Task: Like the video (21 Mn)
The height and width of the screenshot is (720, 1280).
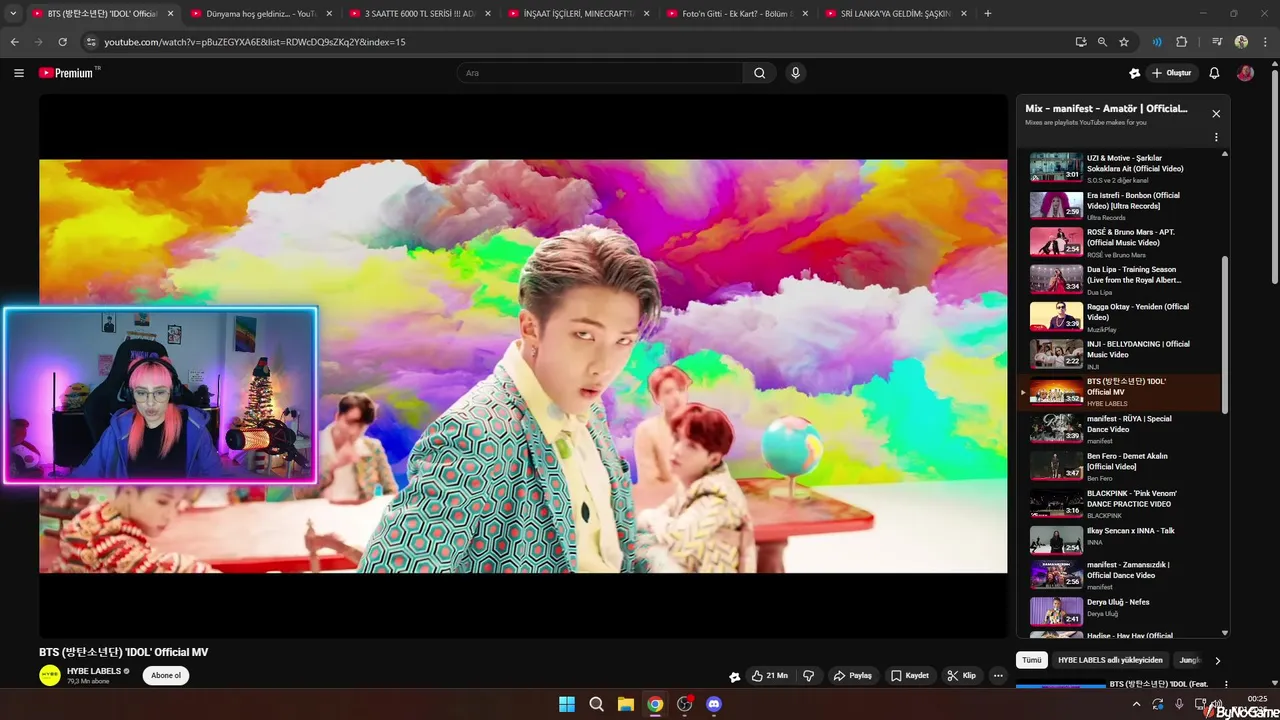Action: 769,676
